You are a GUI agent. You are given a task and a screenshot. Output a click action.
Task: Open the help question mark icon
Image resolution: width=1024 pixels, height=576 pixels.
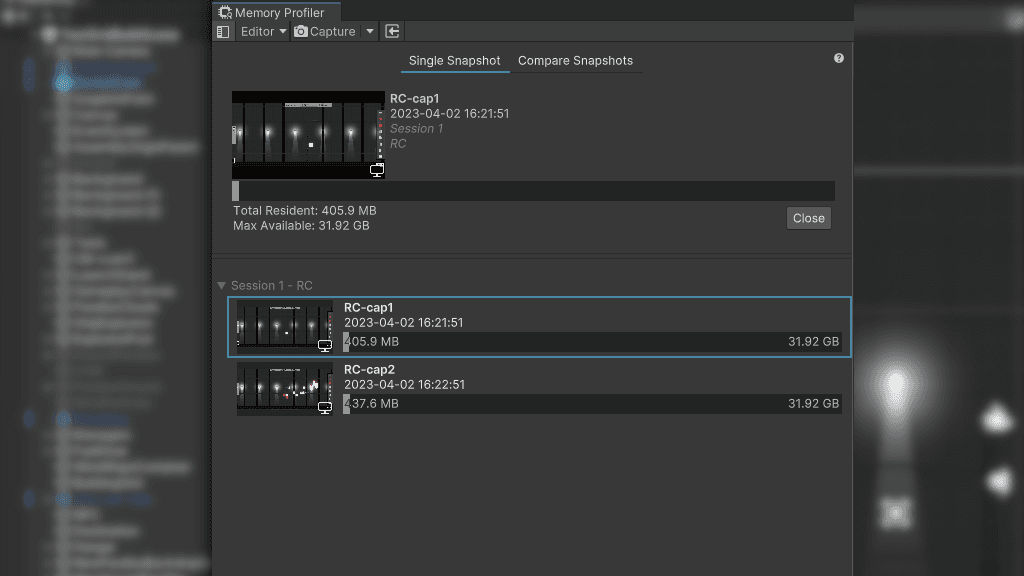coord(838,58)
